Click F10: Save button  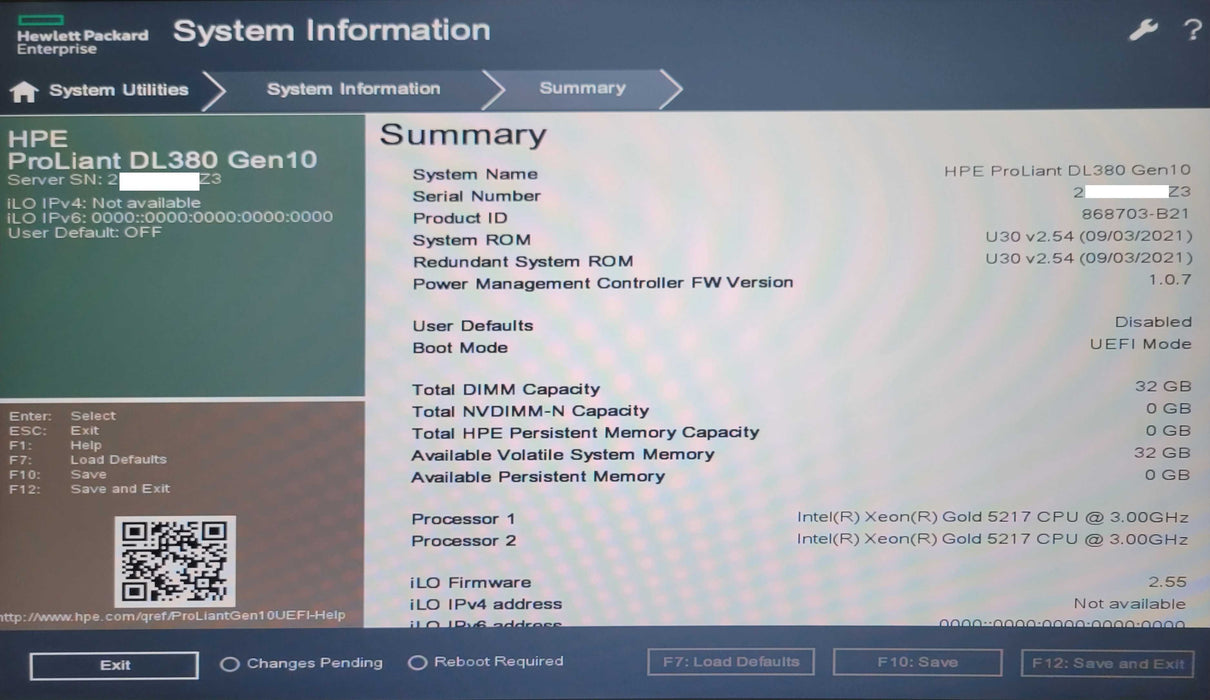[x=917, y=662]
